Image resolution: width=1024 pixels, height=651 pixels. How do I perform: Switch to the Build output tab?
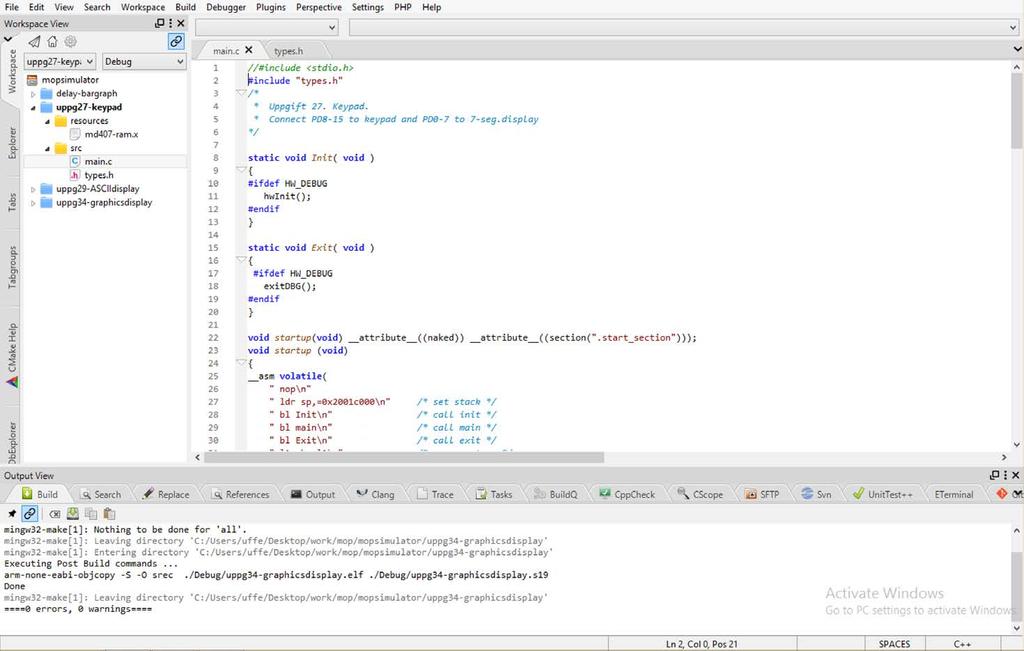point(39,494)
